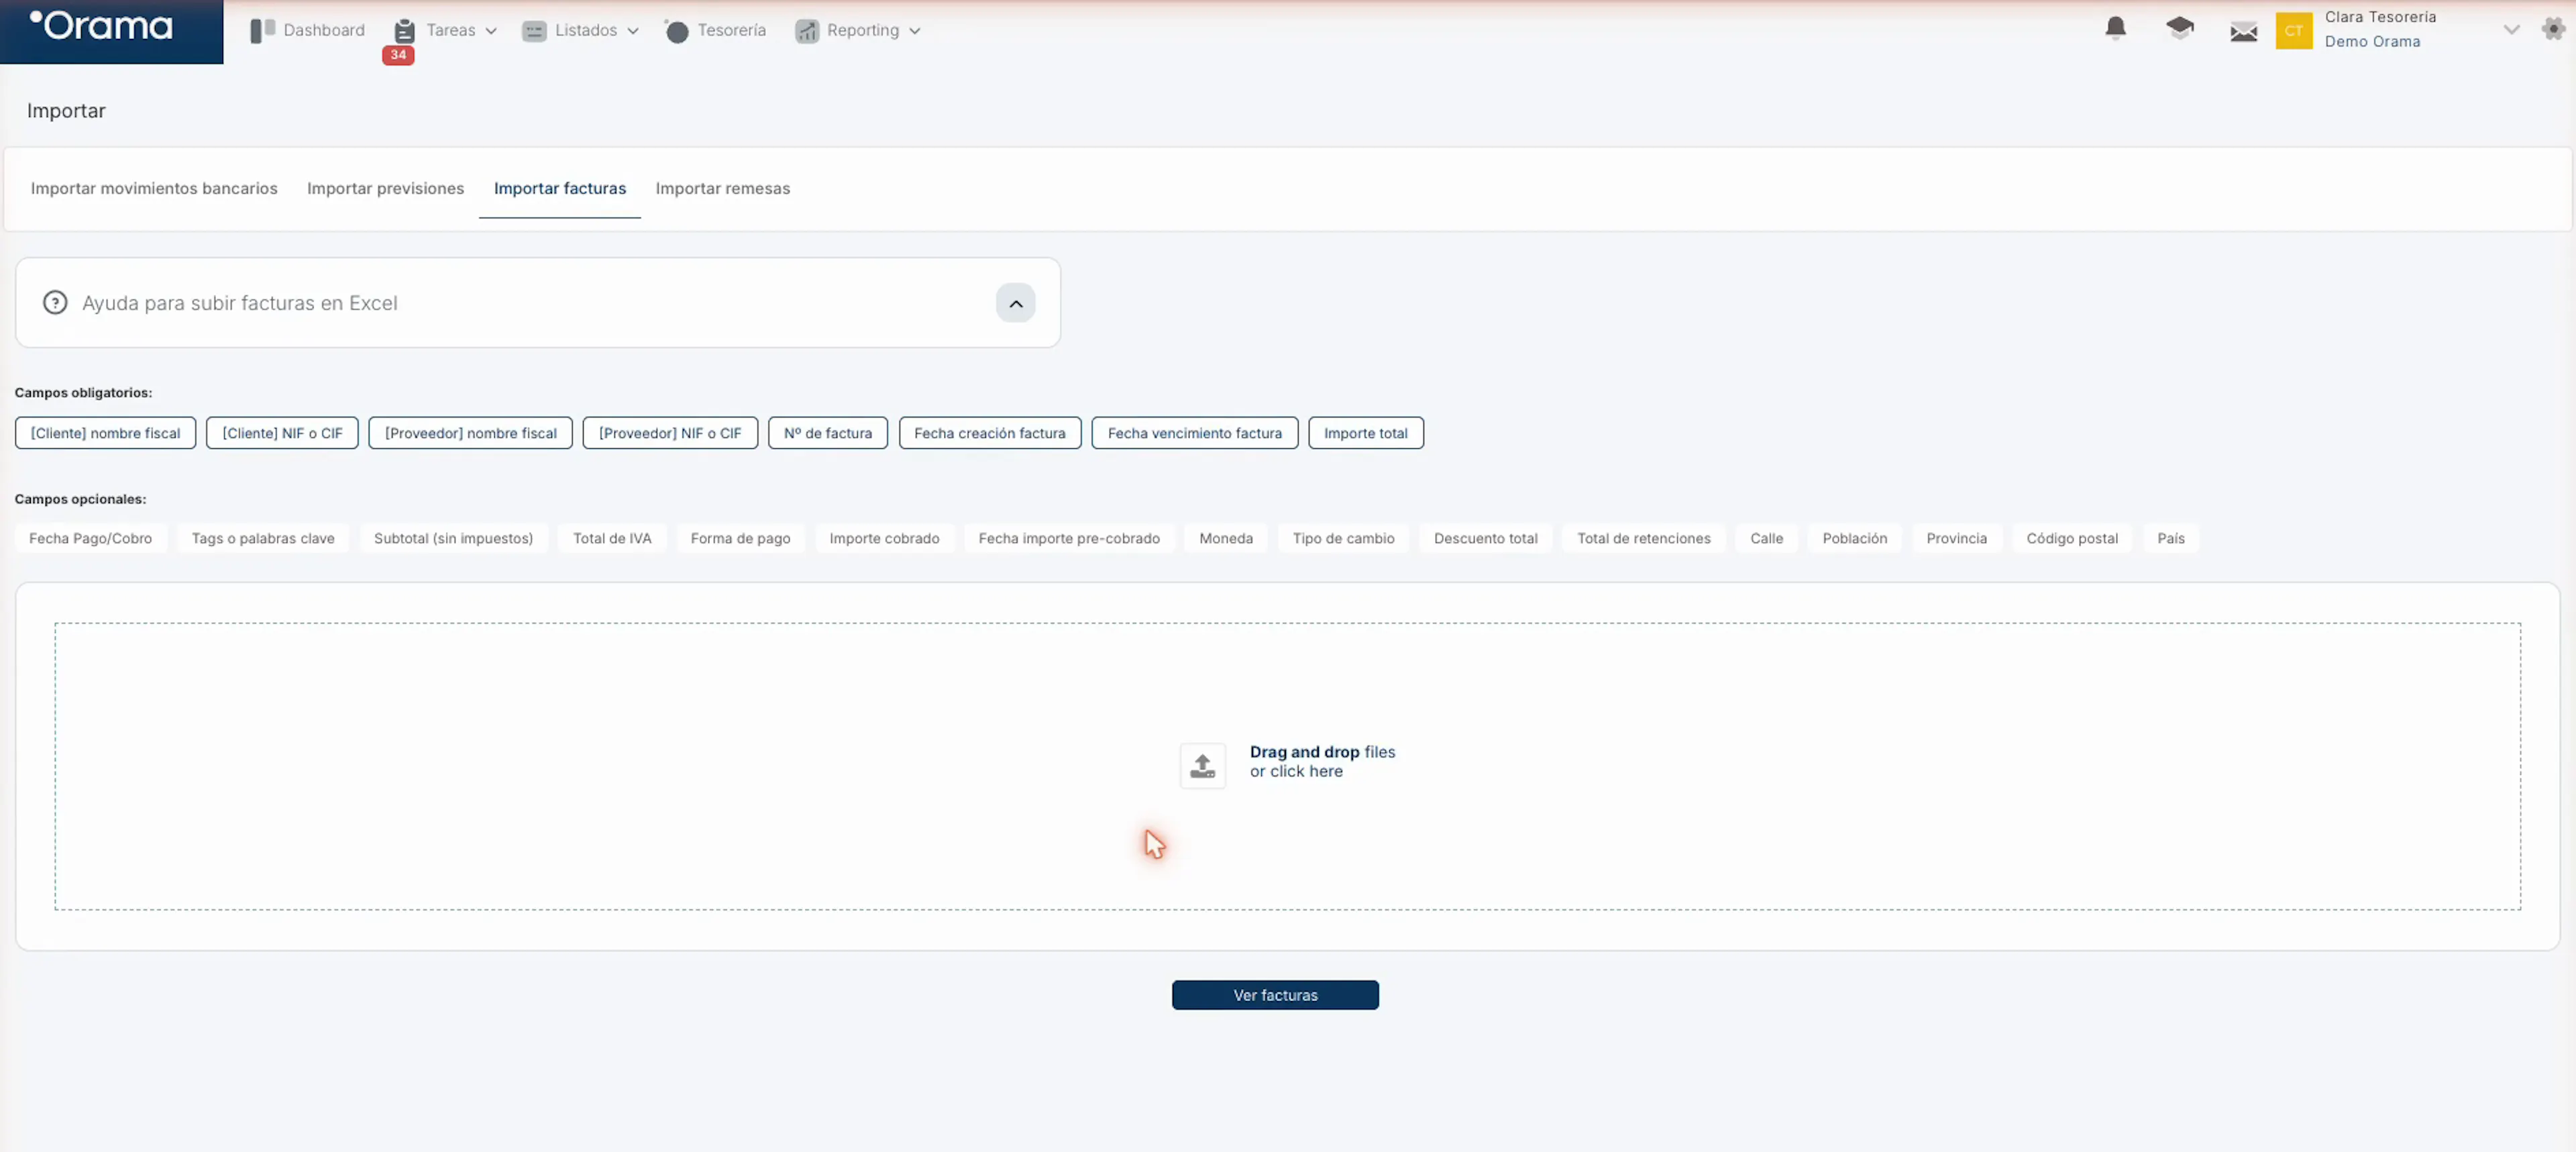The image size is (2576, 1152).
Task: Click the Total de retenciones field
Action: tap(1643, 538)
